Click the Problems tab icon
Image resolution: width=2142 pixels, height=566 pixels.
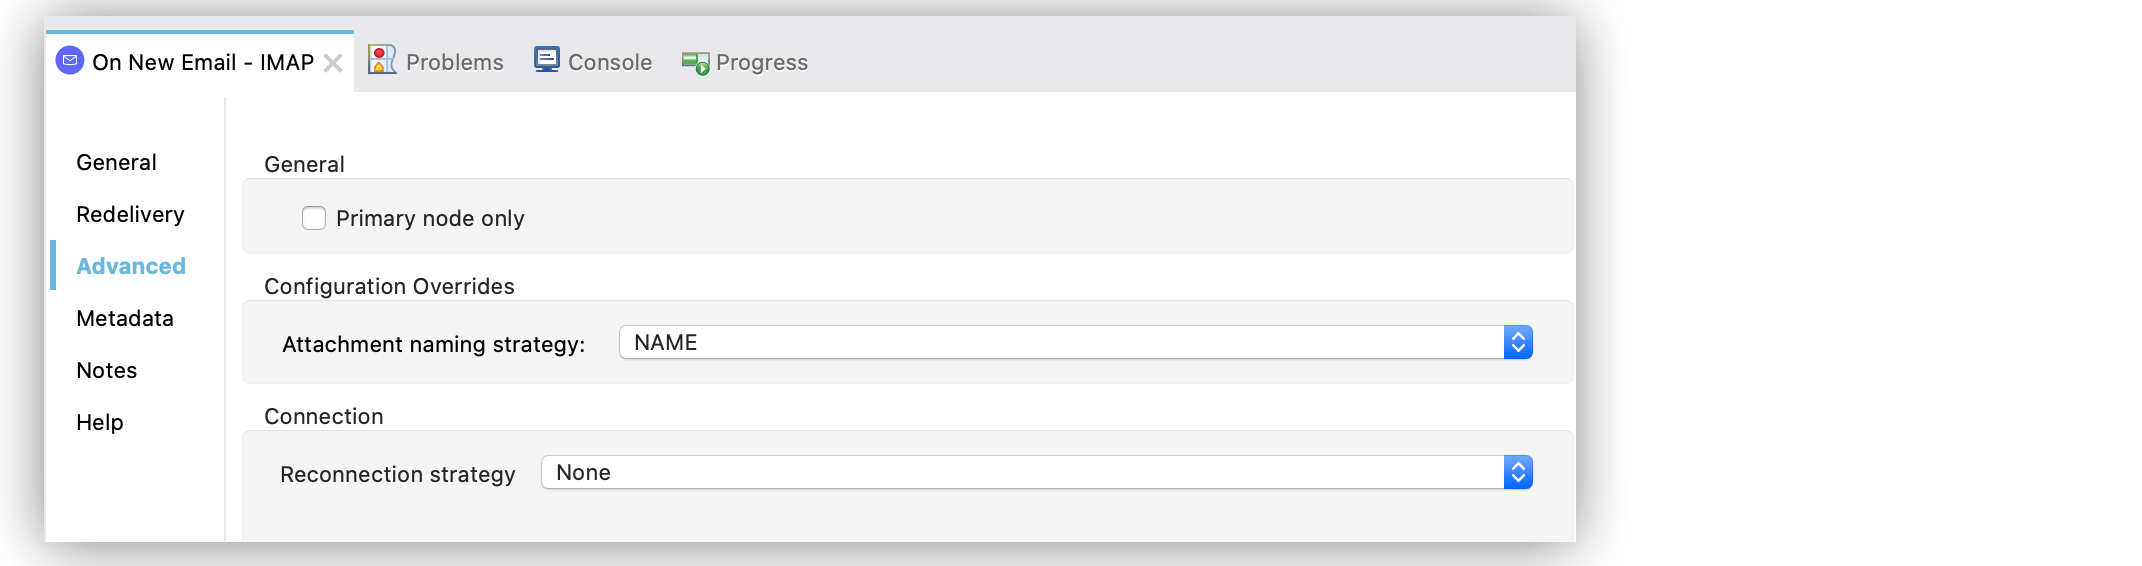coord(382,60)
